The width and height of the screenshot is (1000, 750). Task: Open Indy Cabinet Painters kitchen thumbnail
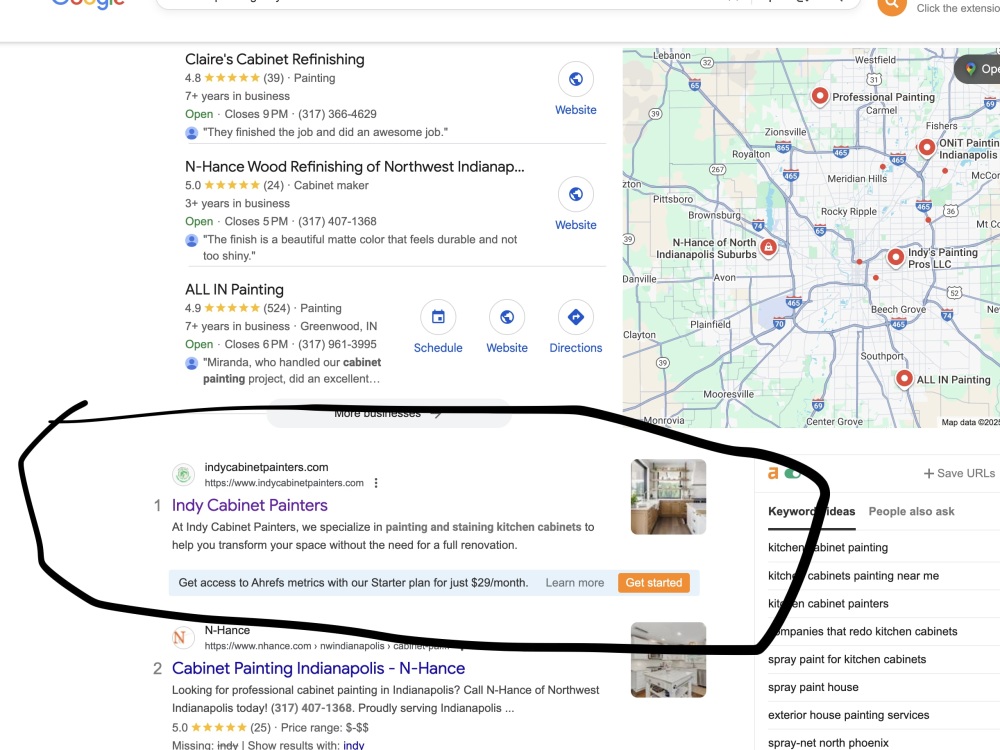pos(668,497)
